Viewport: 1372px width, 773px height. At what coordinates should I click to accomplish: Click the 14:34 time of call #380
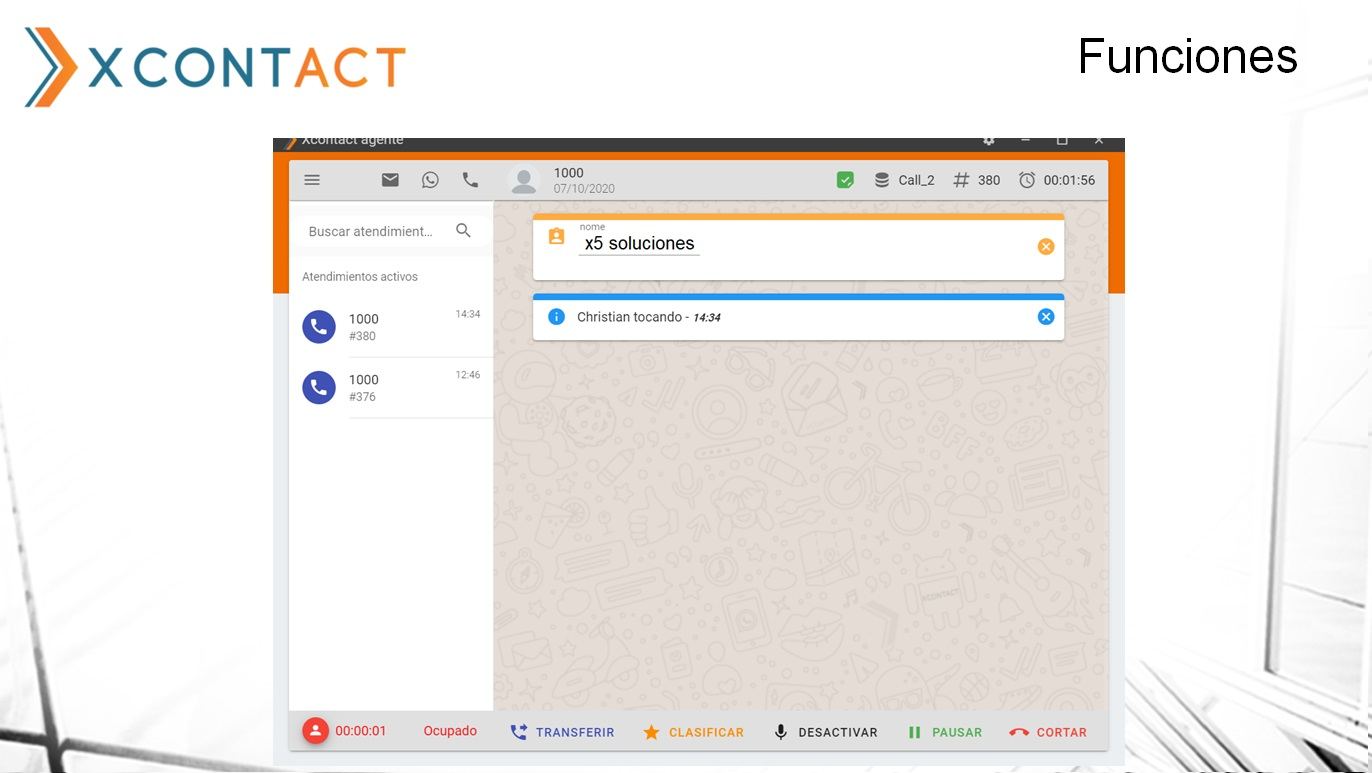[468, 314]
